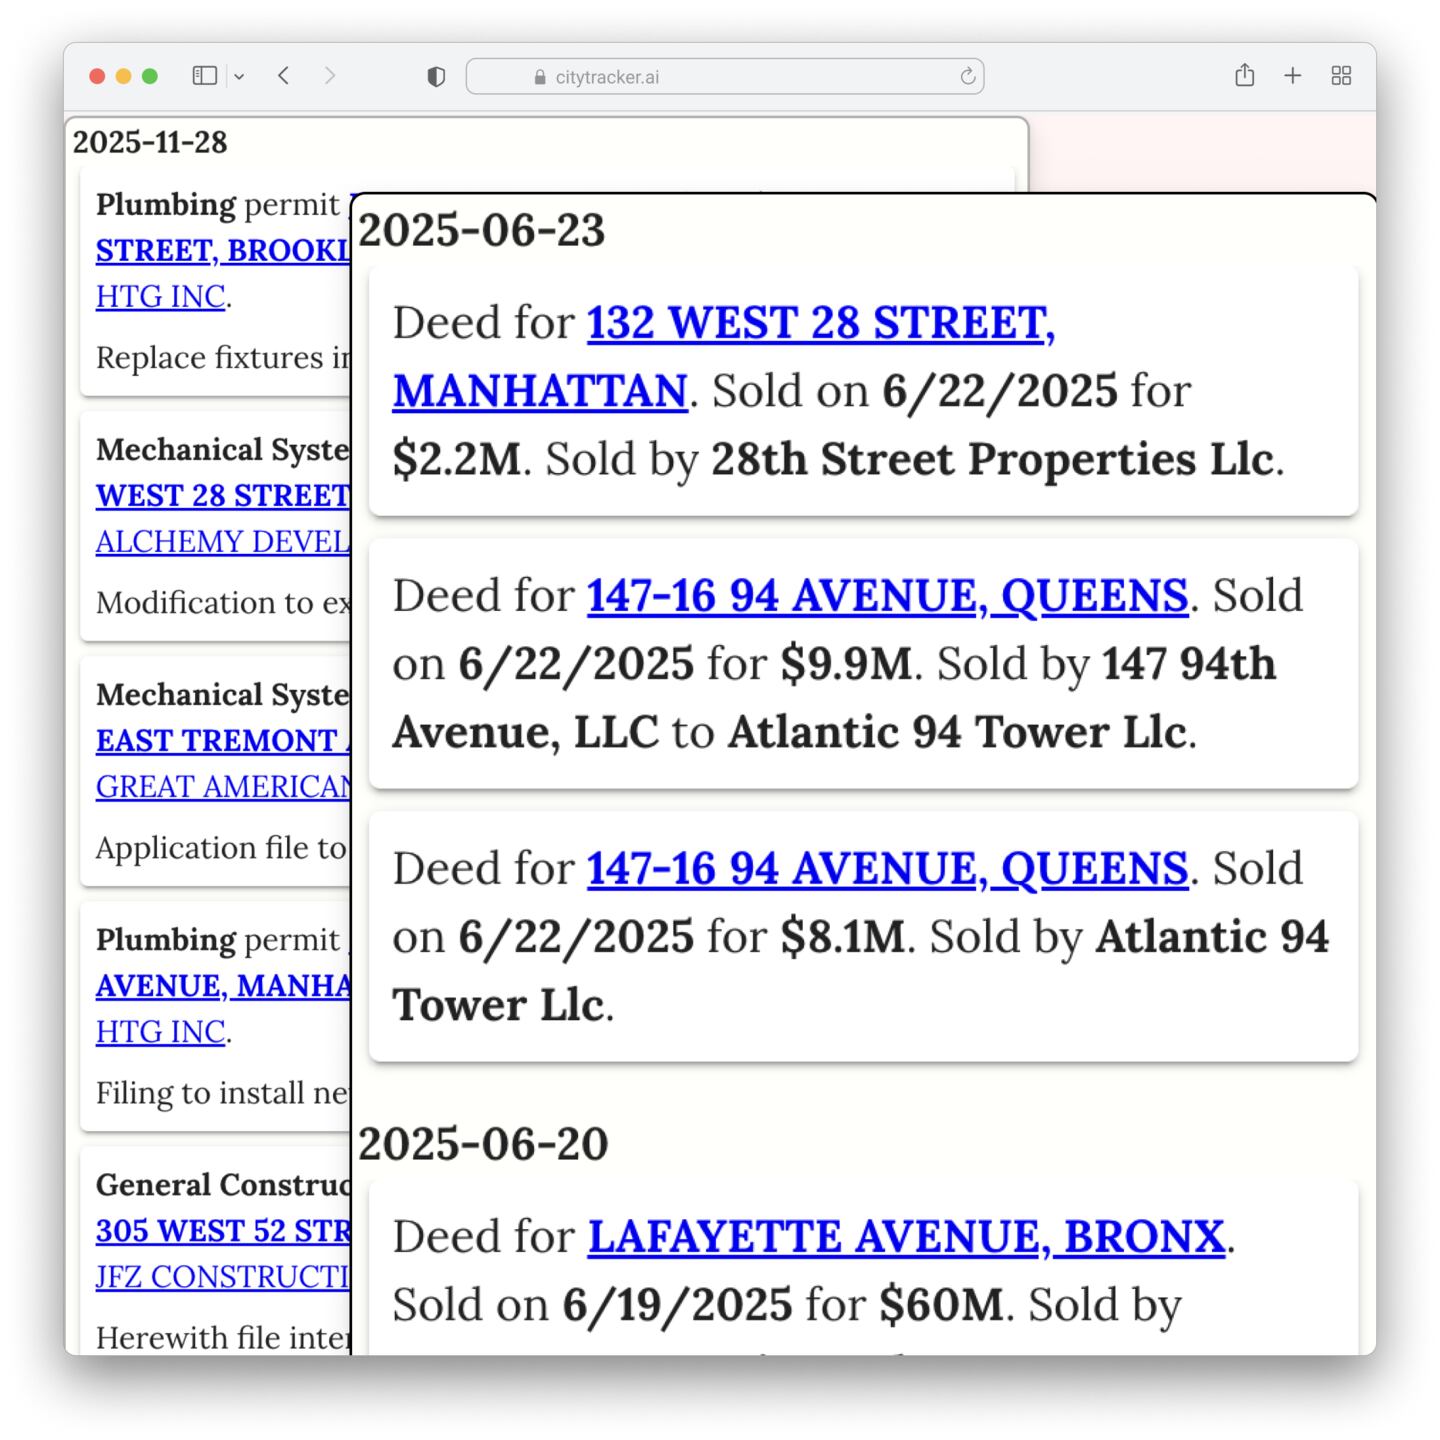1440x1440 pixels.
Task: Click the GREAT AMERICAN contractor link
Action: pos(222,786)
